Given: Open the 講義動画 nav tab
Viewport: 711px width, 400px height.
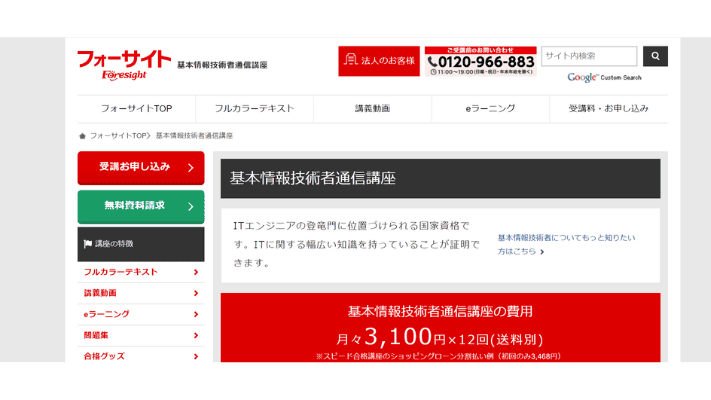Looking at the screenshot, I should (372, 109).
